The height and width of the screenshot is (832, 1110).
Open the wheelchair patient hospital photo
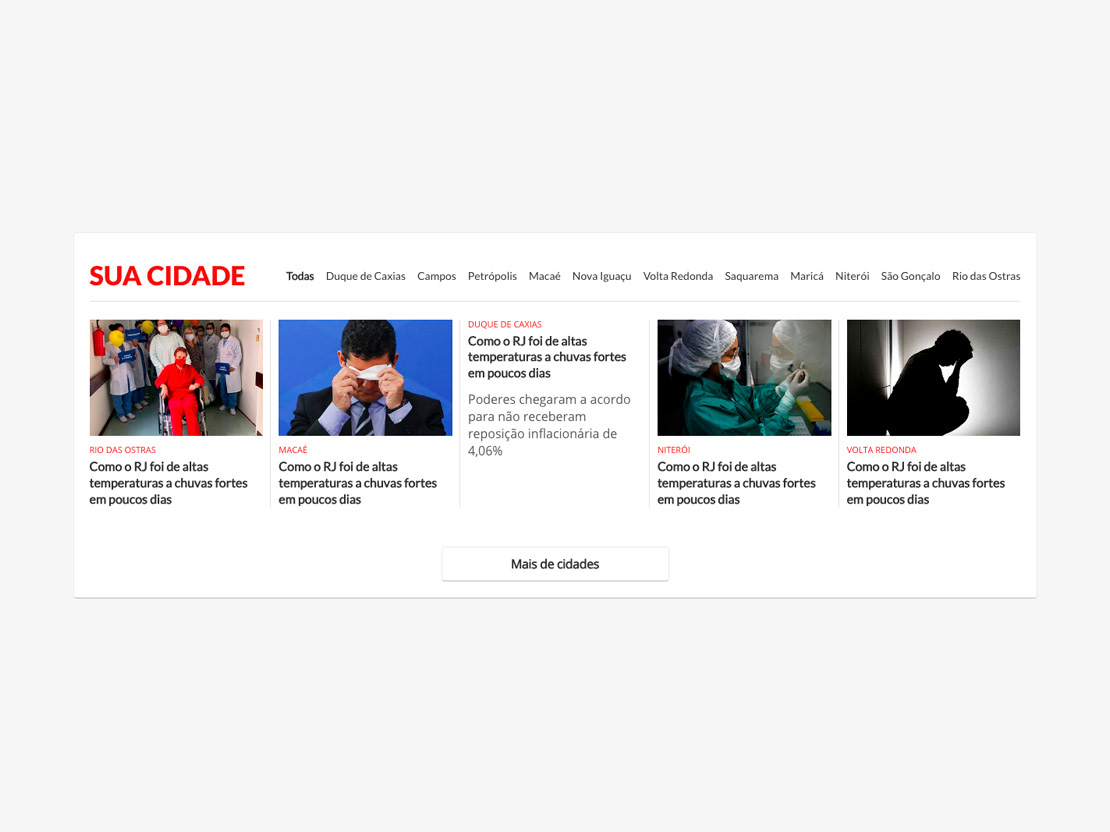(176, 377)
